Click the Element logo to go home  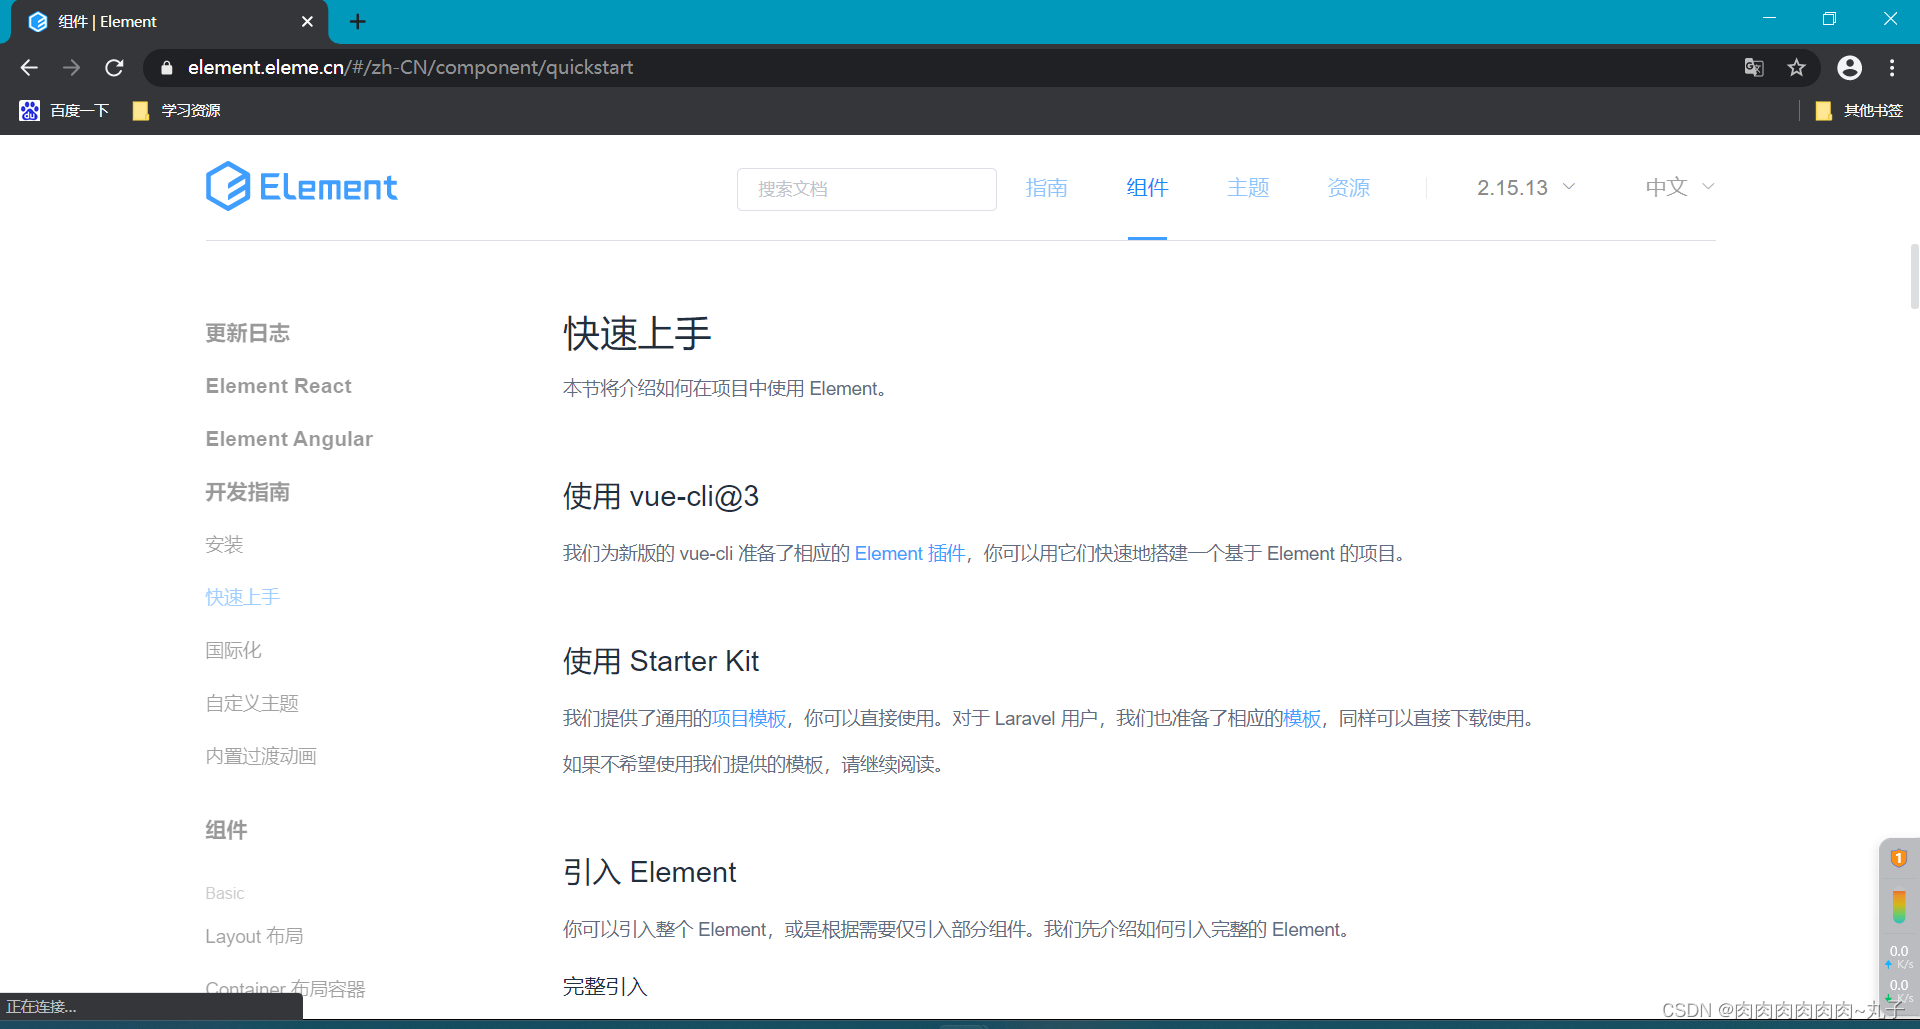pos(301,186)
